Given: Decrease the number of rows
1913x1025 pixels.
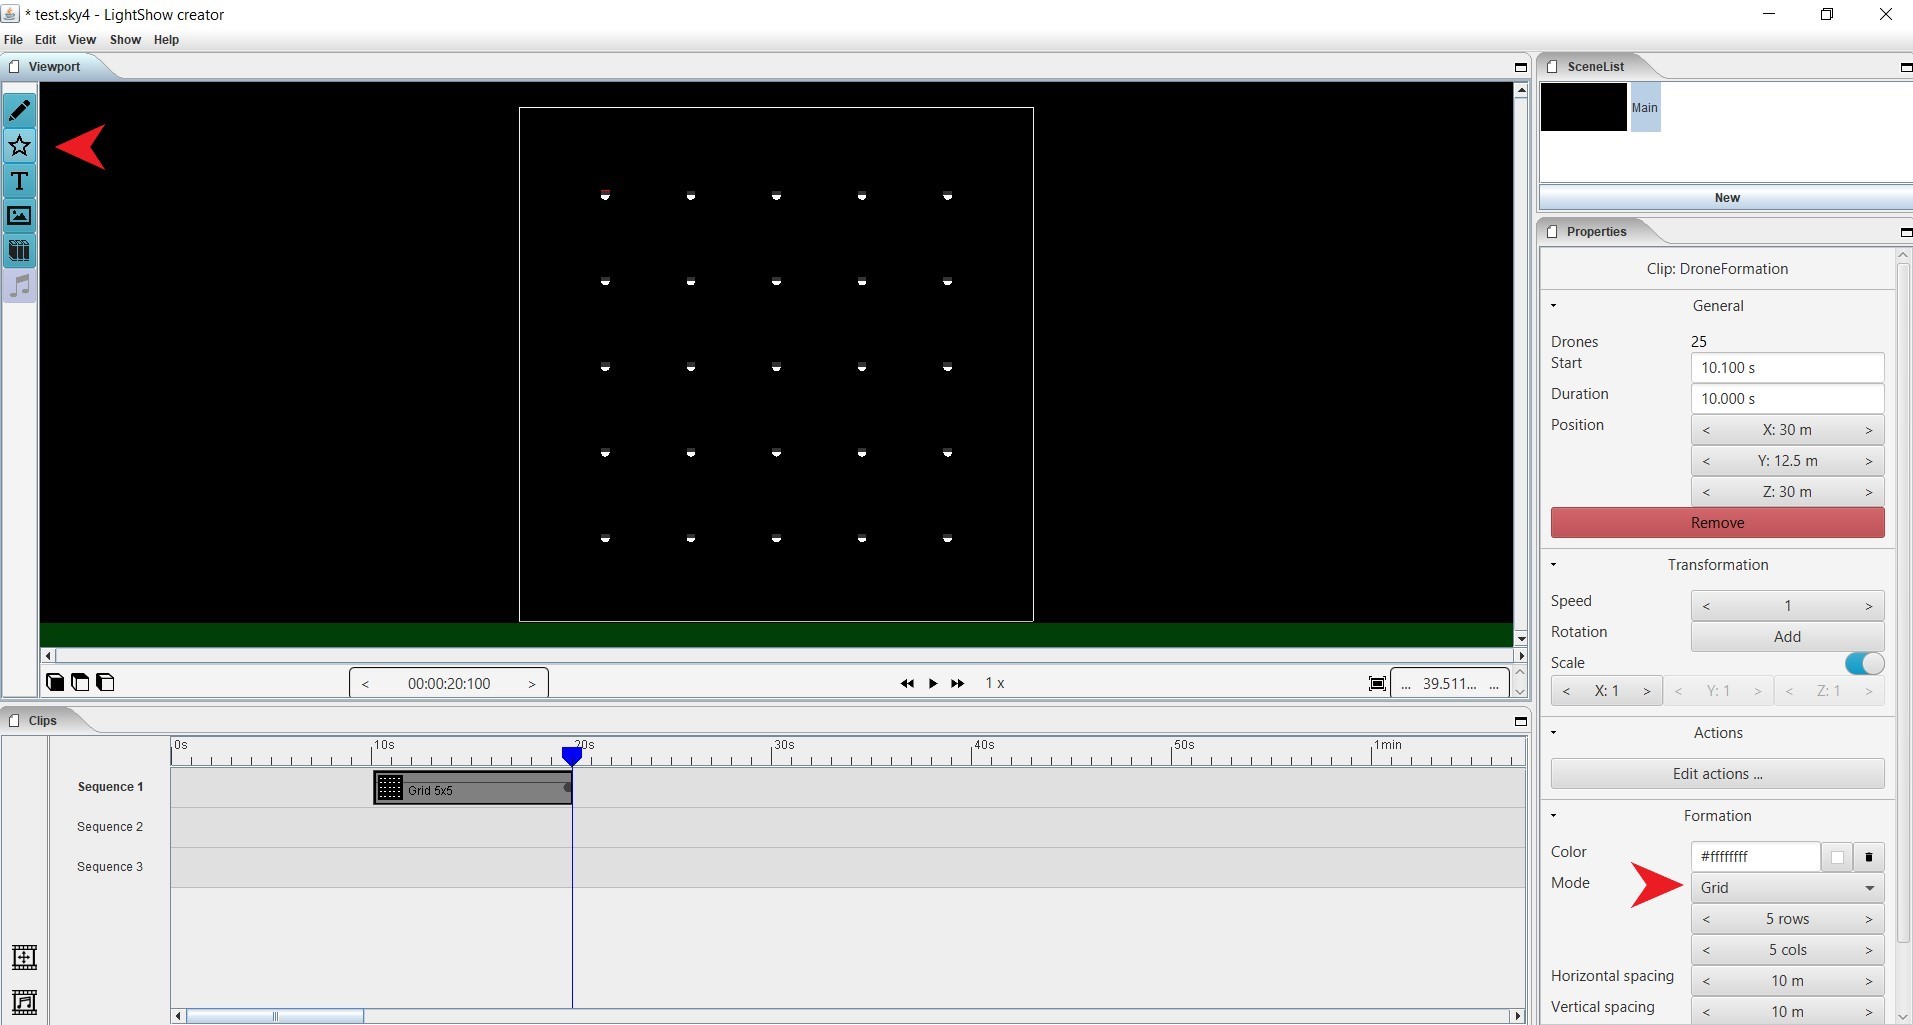Looking at the screenshot, I should coord(1706,919).
